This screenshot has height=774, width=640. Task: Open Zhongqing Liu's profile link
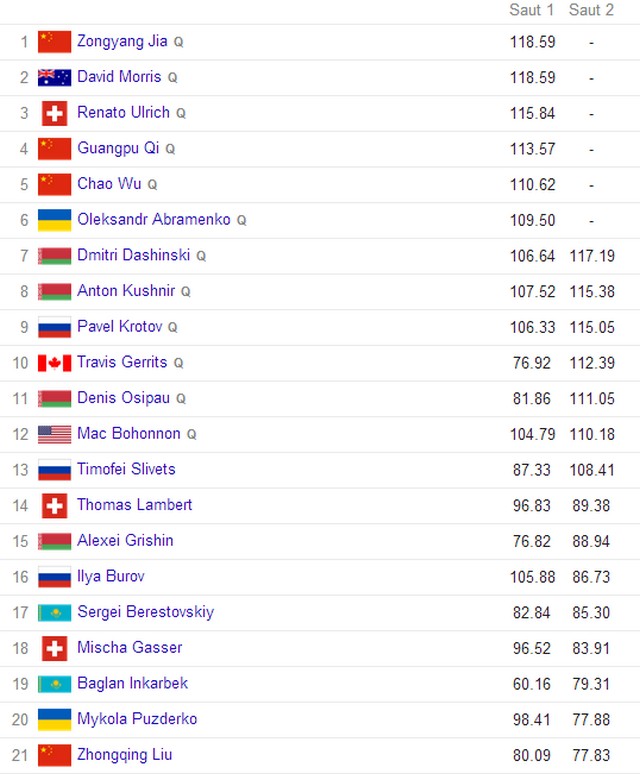(x=124, y=755)
